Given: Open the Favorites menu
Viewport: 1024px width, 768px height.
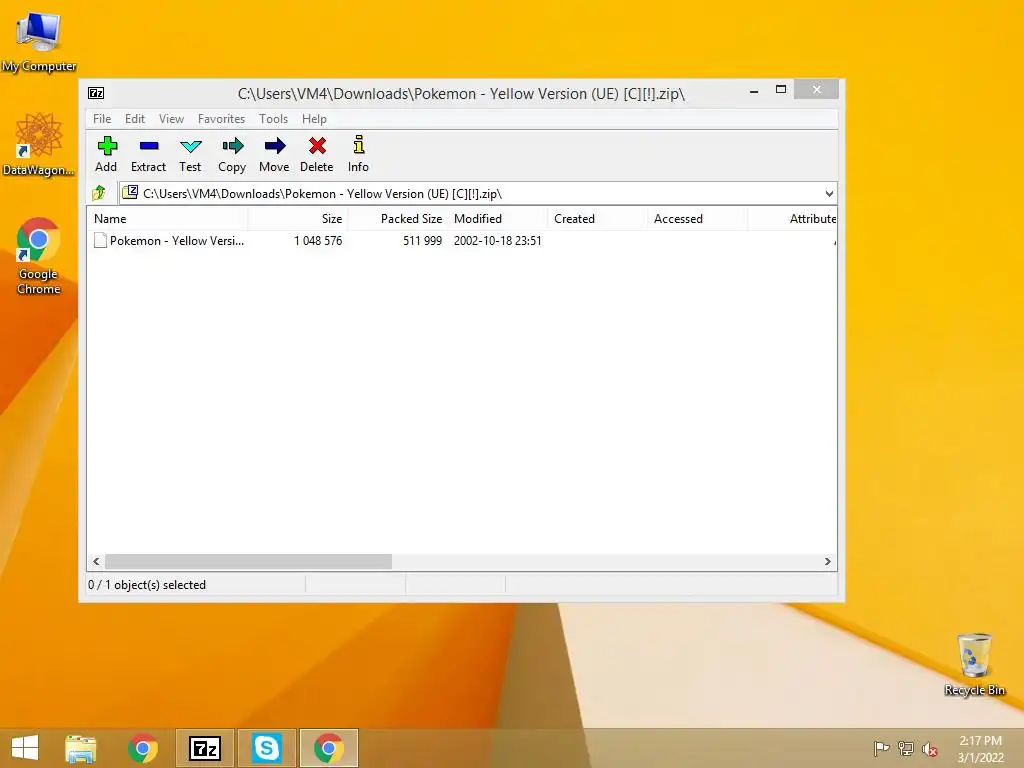Looking at the screenshot, I should click(x=221, y=119).
